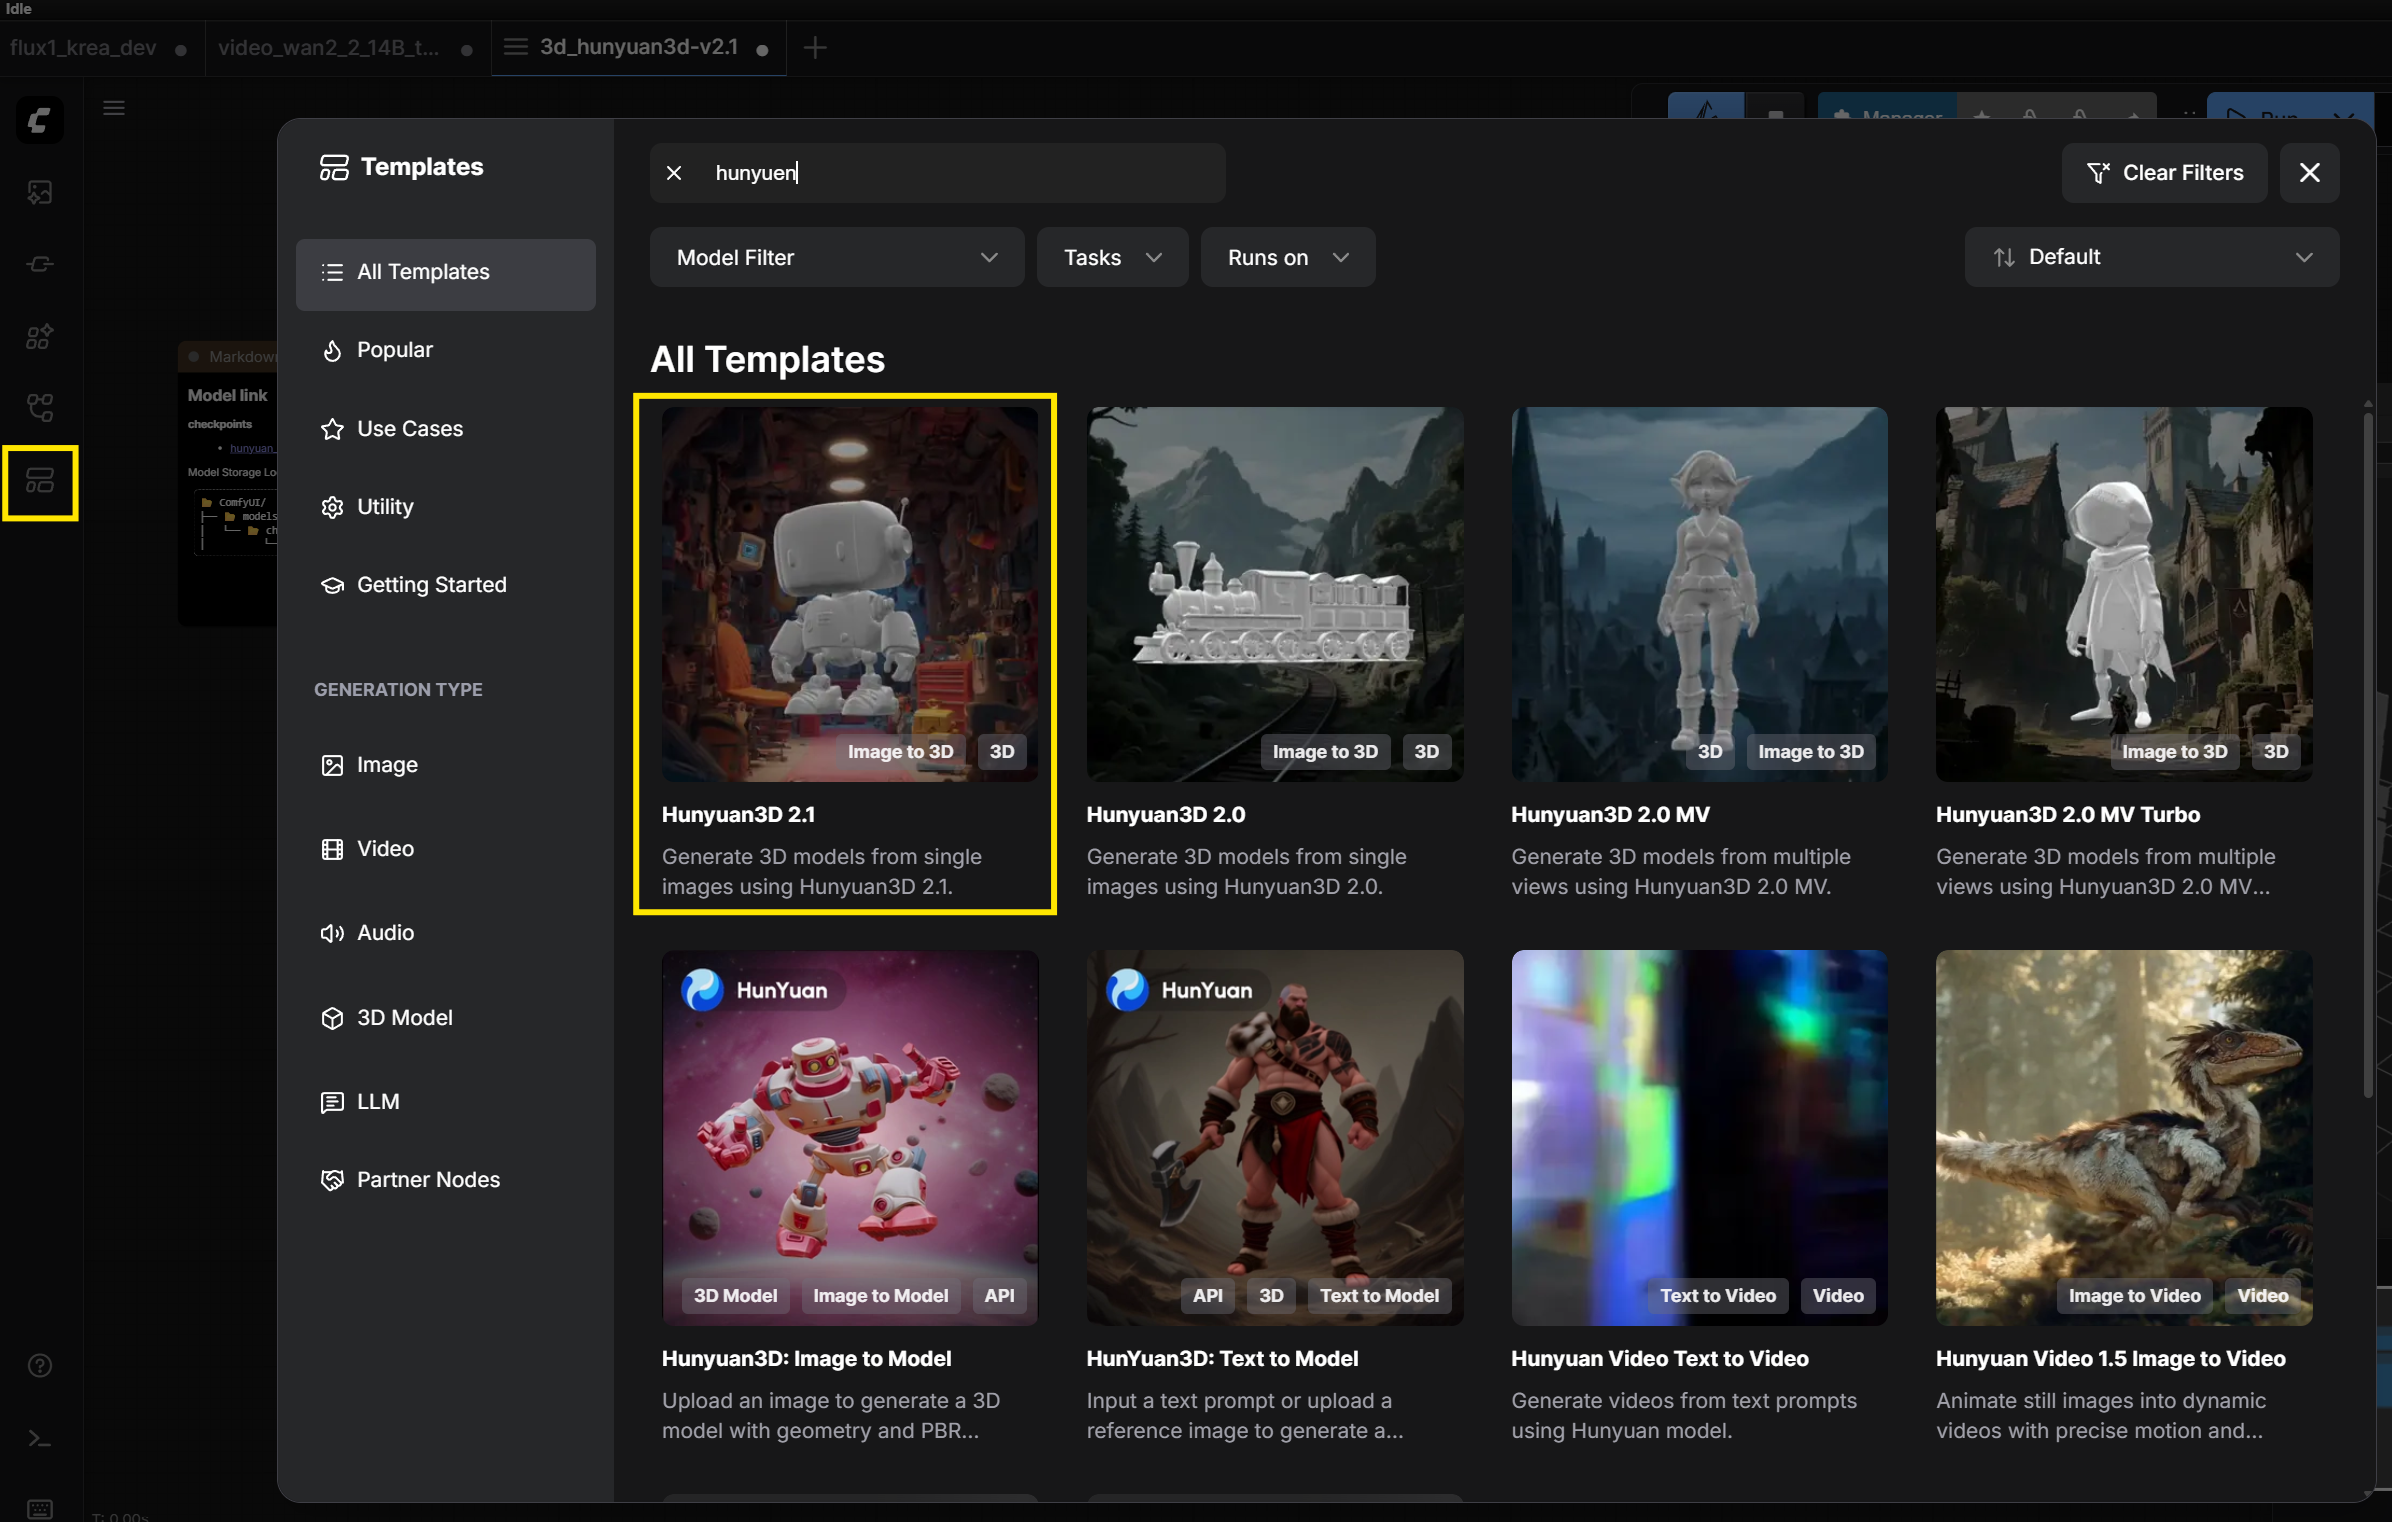
Task: Click the 'Hunyuan Video Text to Video' title
Action: click(1660, 1359)
